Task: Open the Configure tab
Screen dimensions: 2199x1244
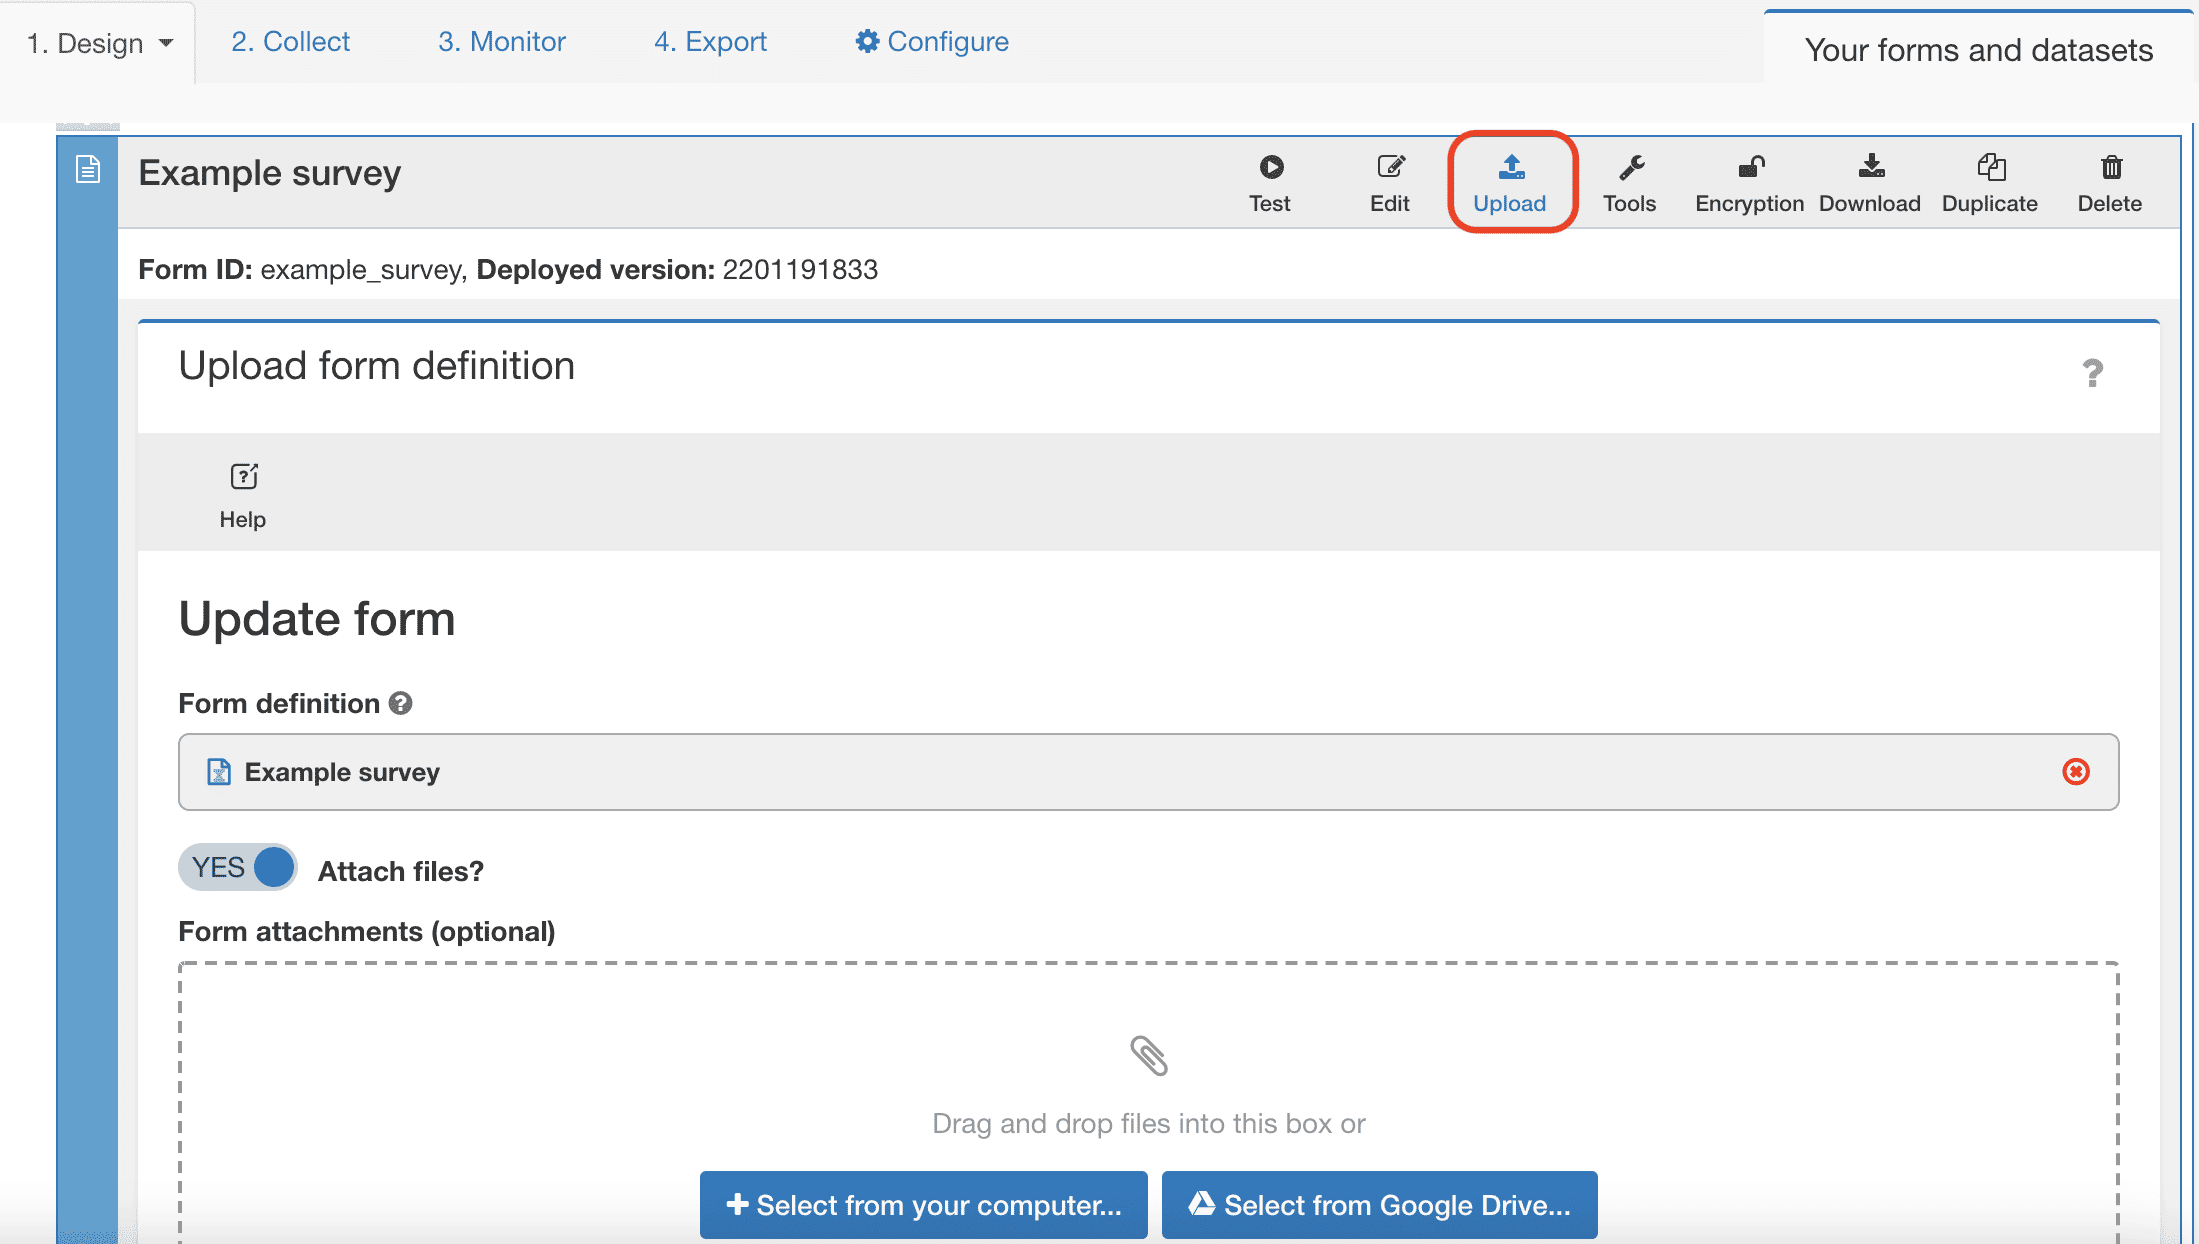Action: (932, 41)
